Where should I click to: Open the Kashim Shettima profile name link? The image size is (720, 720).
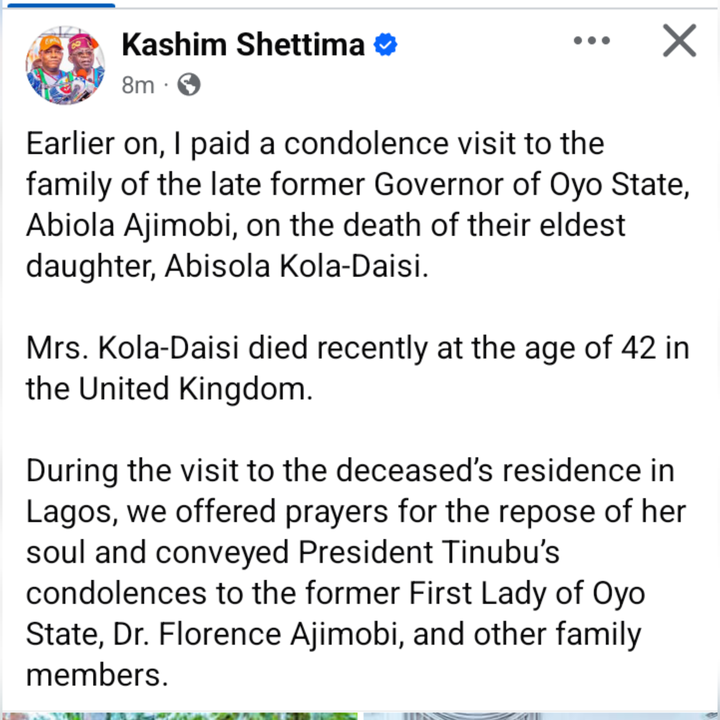[x=243, y=45]
